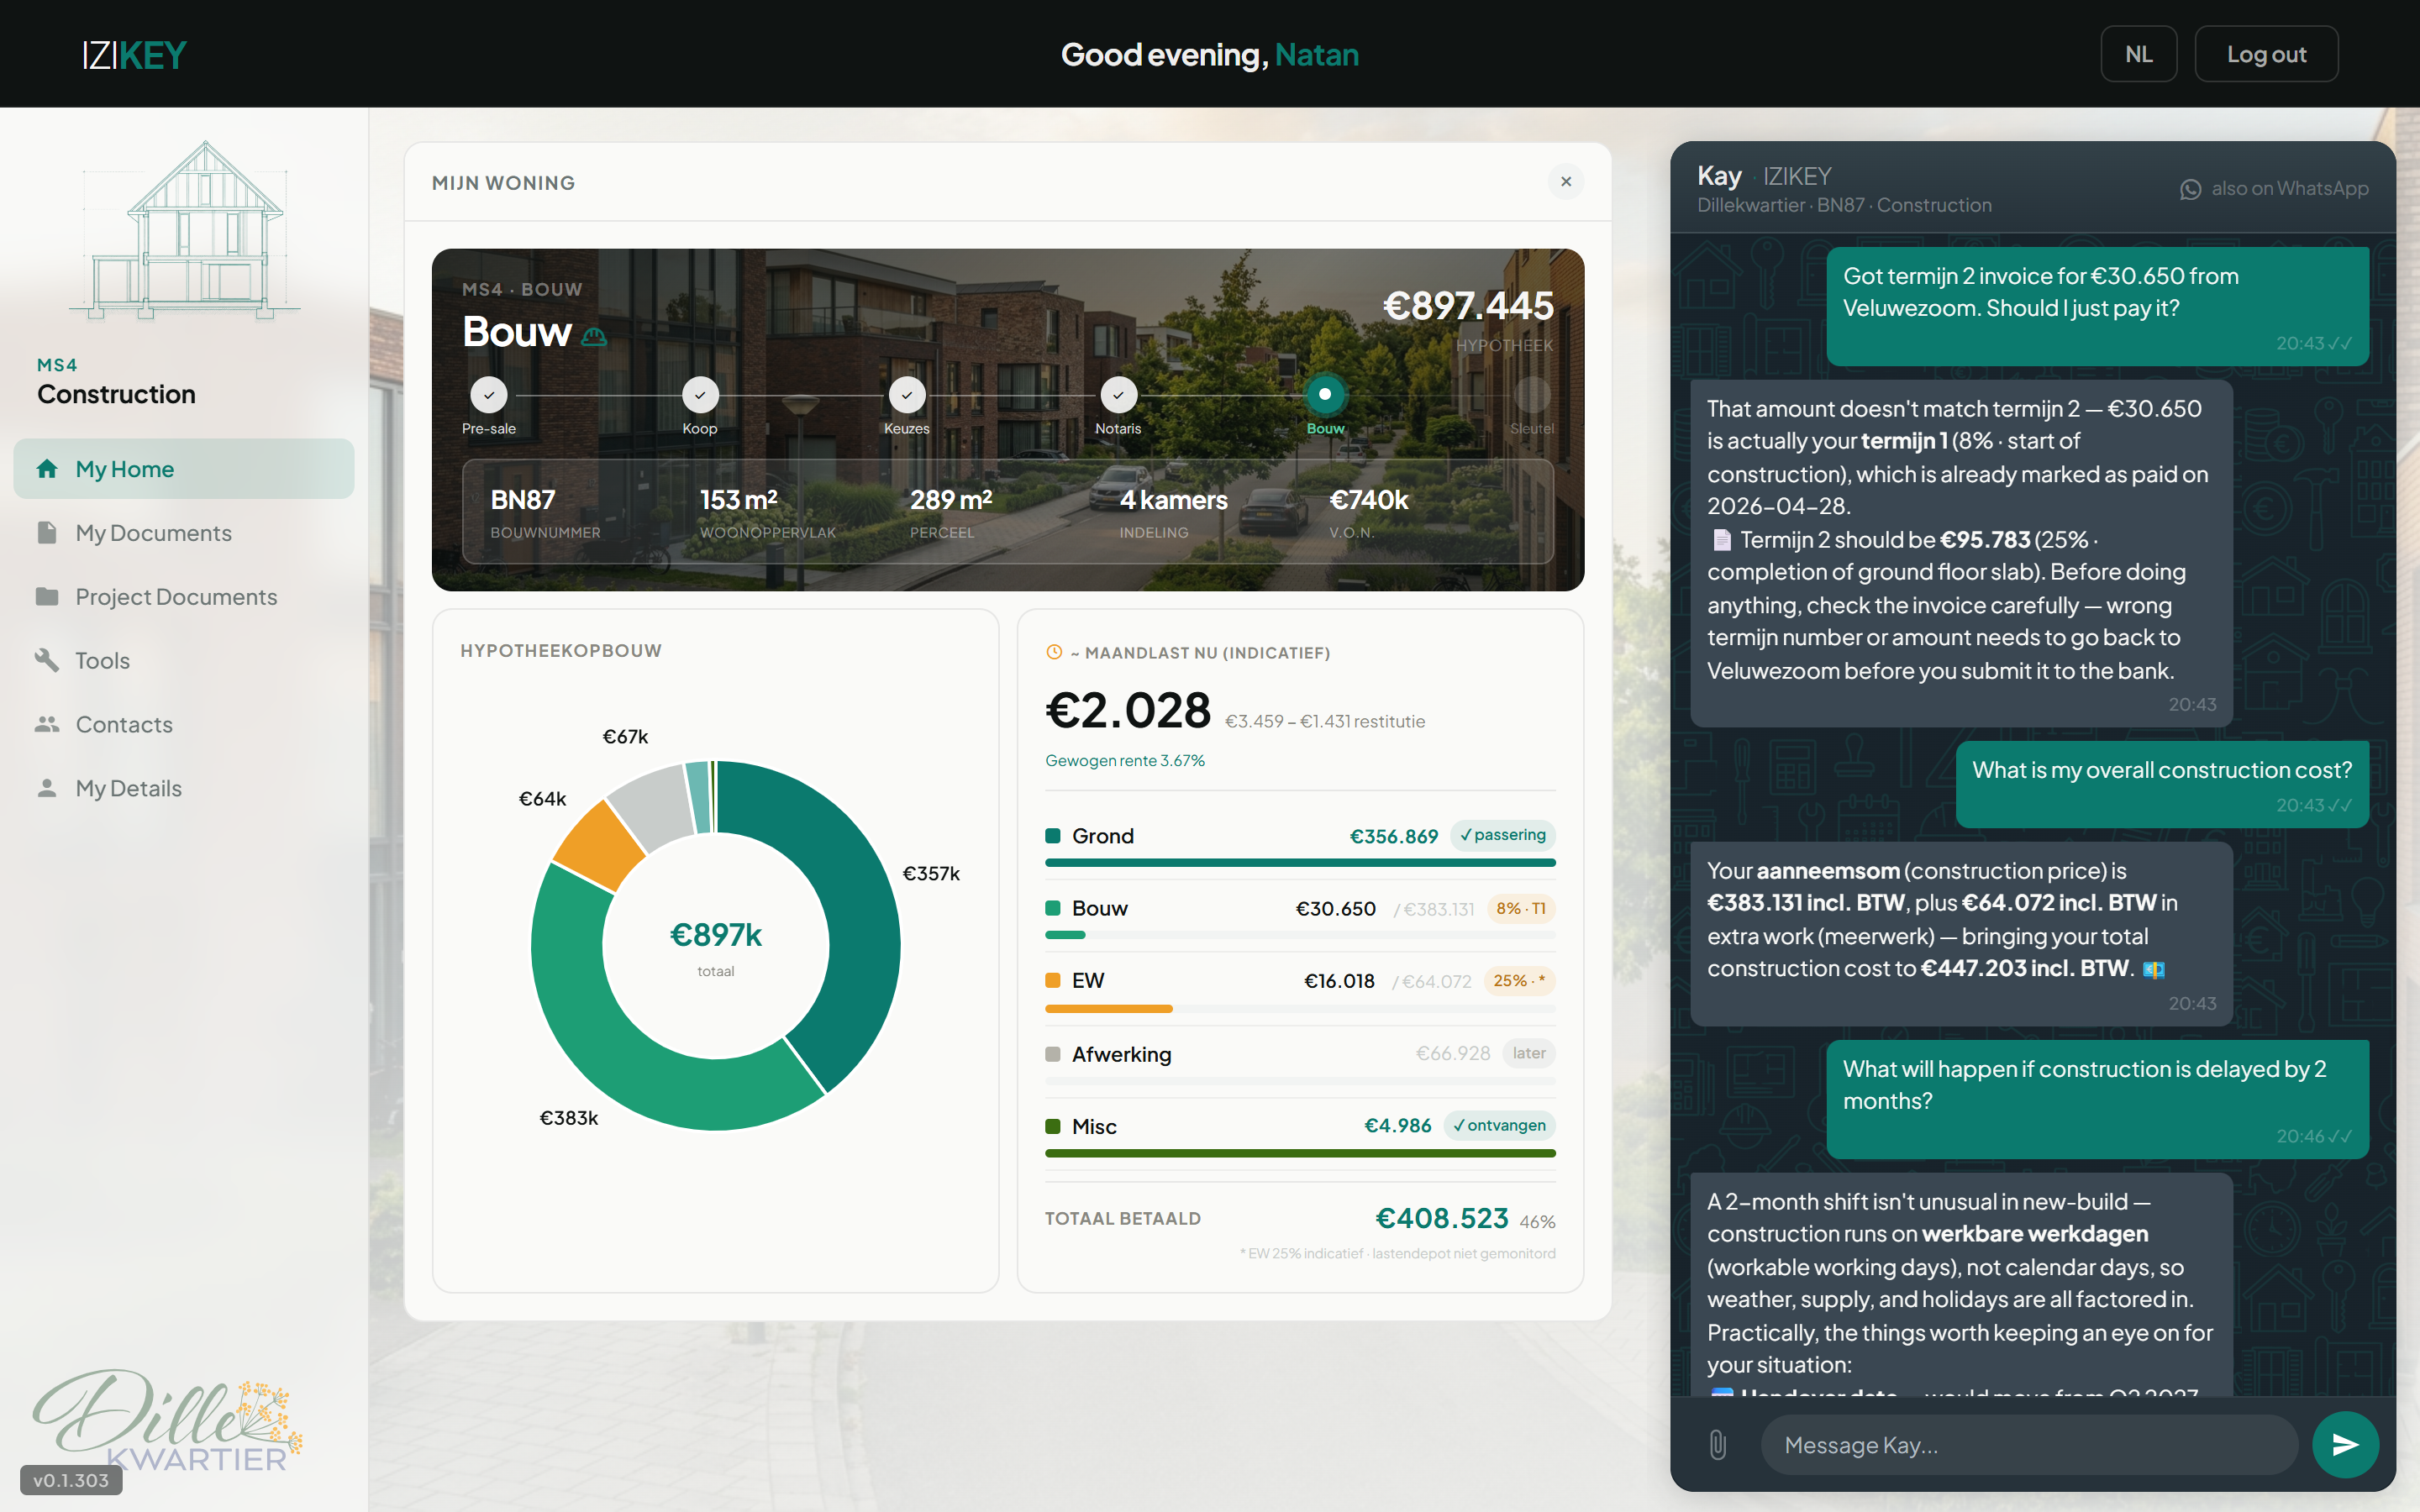This screenshot has height=1512, width=2420.
Task: Click the €408.523 totaal betaald amount
Action: click(1442, 1218)
